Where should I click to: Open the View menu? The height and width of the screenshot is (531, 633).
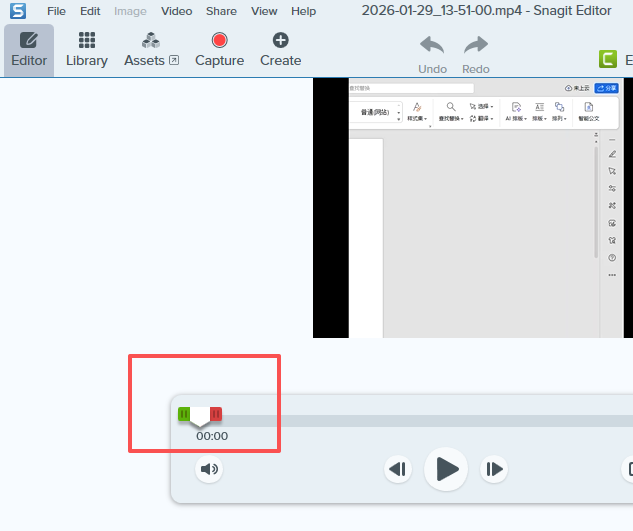(x=264, y=11)
